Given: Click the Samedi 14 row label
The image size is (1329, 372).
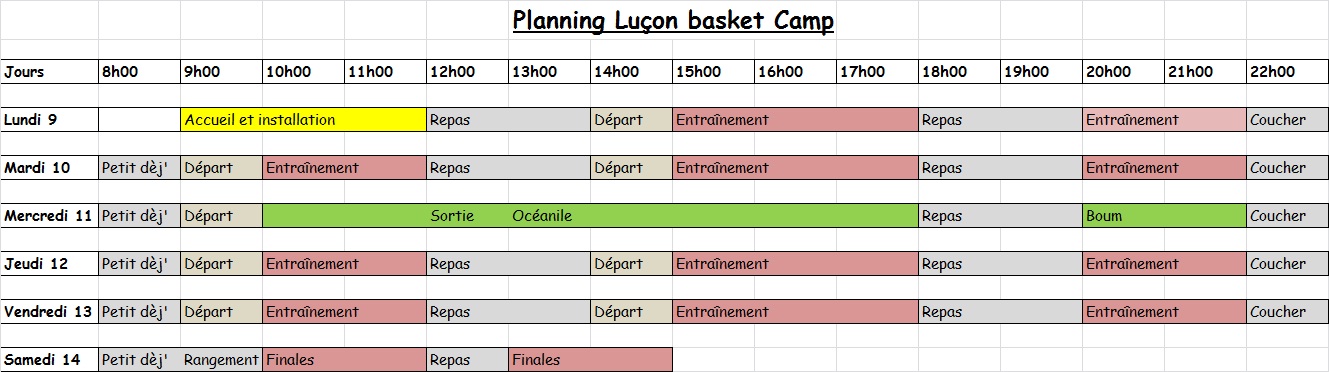Looking at the screenshot, I should [x=49, y=360].
